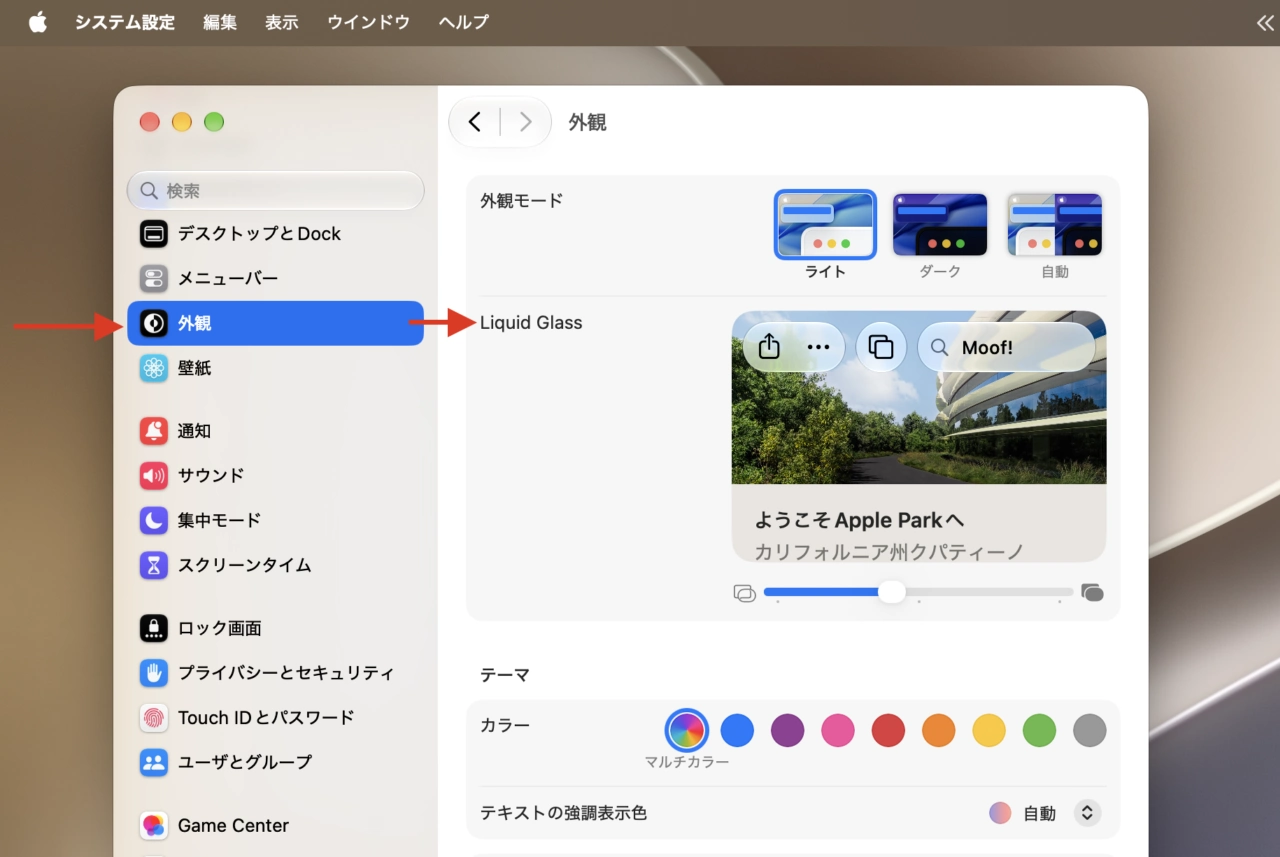Click the ようこそApple Parkへ heading text
The image size is (1280, 857).
[859, 521]
